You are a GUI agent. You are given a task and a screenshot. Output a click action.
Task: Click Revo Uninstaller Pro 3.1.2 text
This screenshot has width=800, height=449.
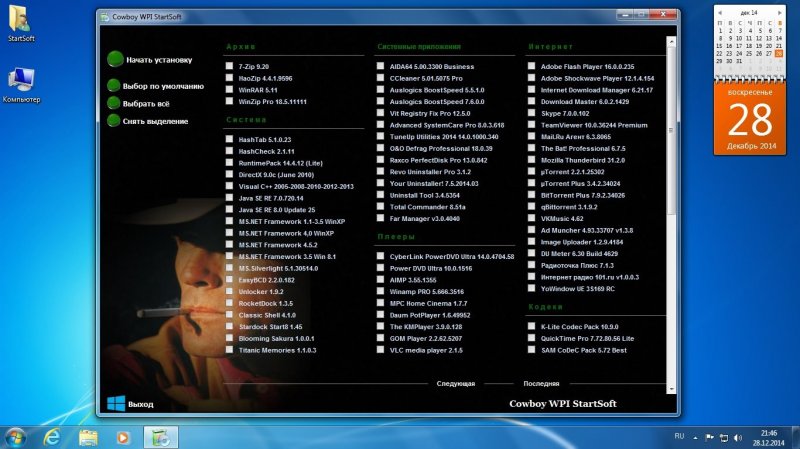pos(430,172)
